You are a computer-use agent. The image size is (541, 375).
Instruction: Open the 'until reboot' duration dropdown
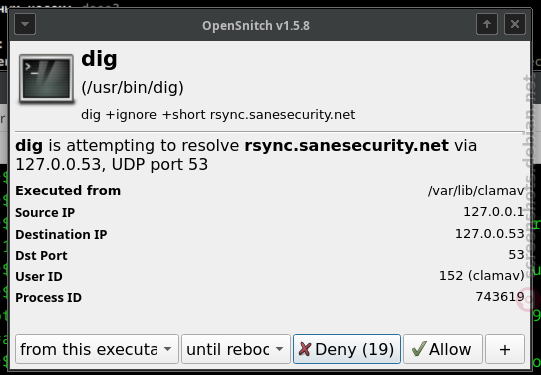tap(236, 349)
